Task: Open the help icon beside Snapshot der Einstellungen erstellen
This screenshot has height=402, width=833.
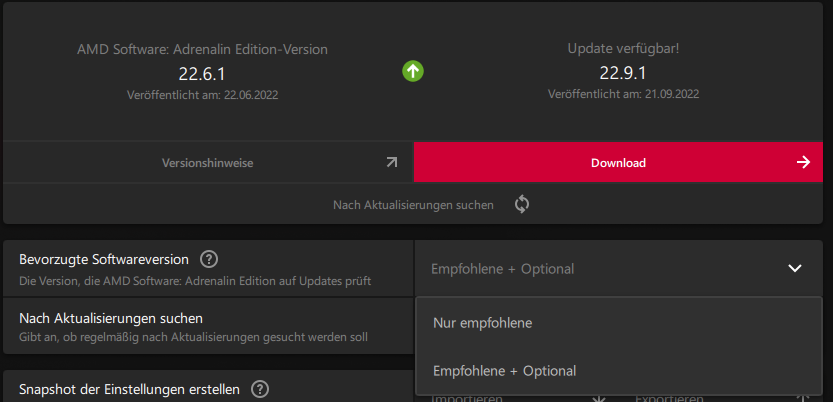Action: point(259,389)
